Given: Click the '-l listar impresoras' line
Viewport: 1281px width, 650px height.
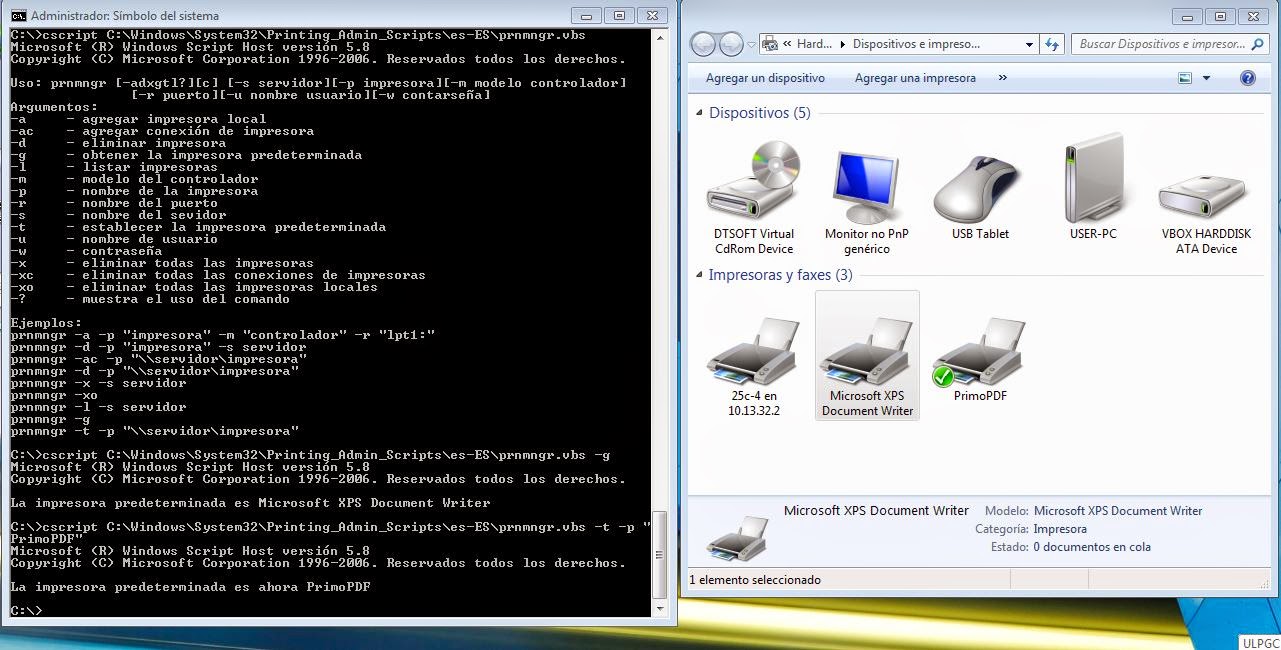Looking at the screenshot, I should tap(114, 167).
